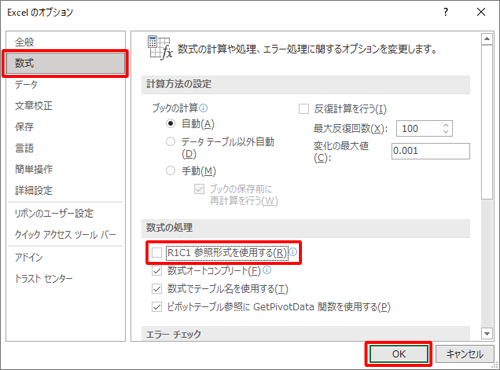Select データ テーブル以外自動(D) radio button
Viewport: 500px width, 370px height.
click(x=170, y=141)
